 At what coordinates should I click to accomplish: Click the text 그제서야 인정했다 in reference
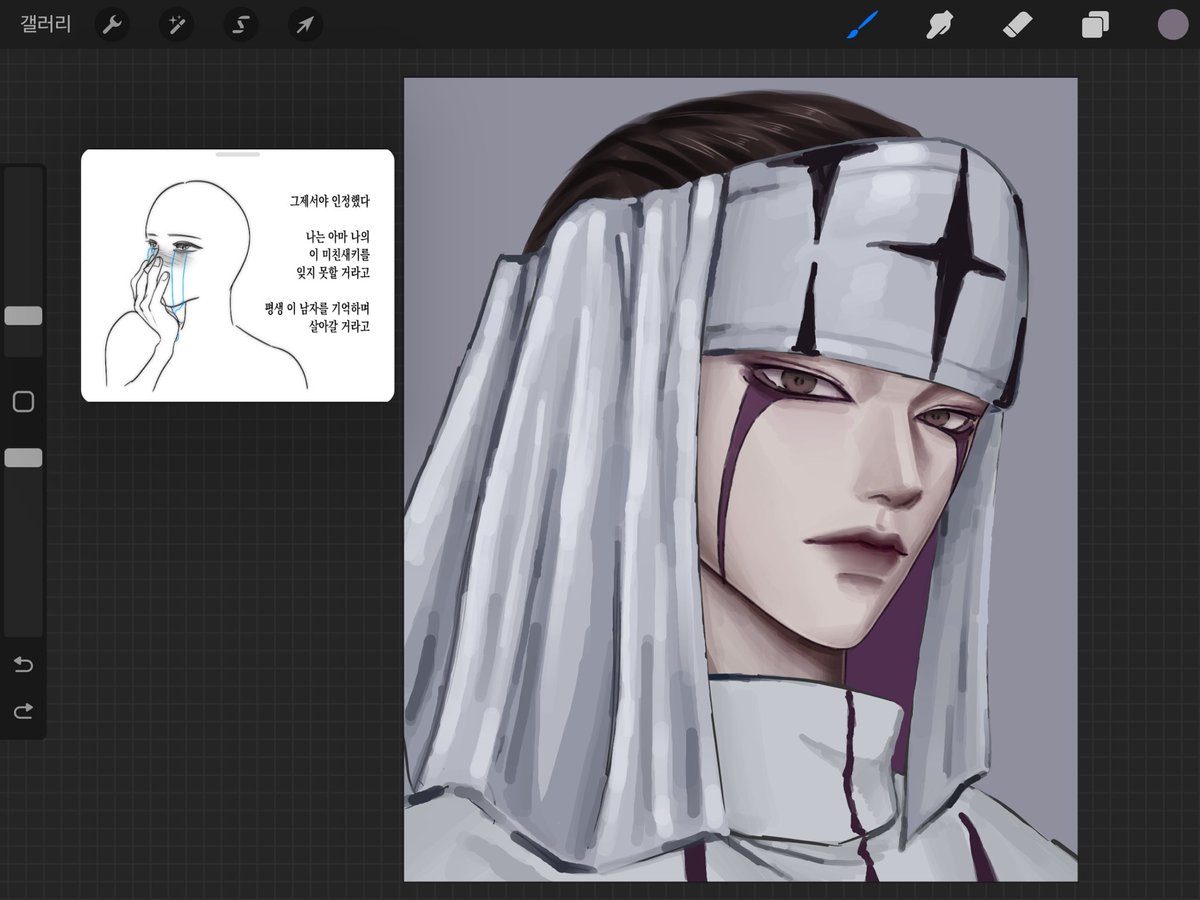click(x=329, y=201)
